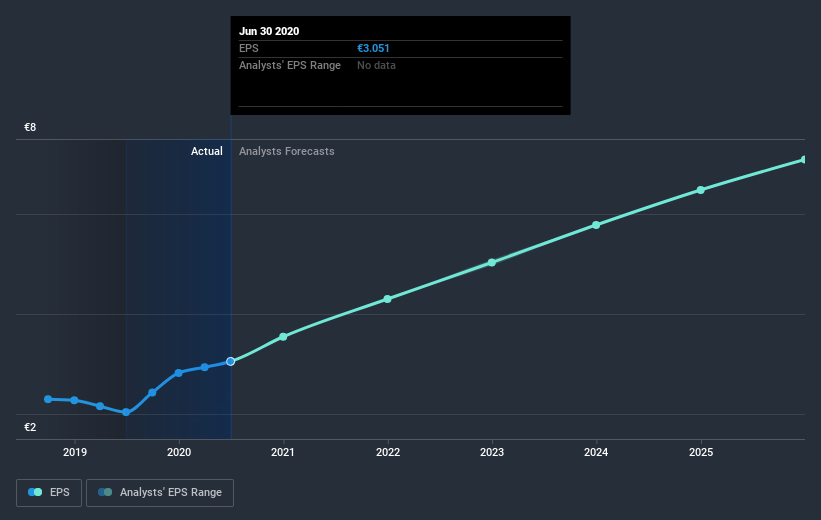Click the €2 y-axis label
This screenshot has width=821, height=520.
click(30, 427)
